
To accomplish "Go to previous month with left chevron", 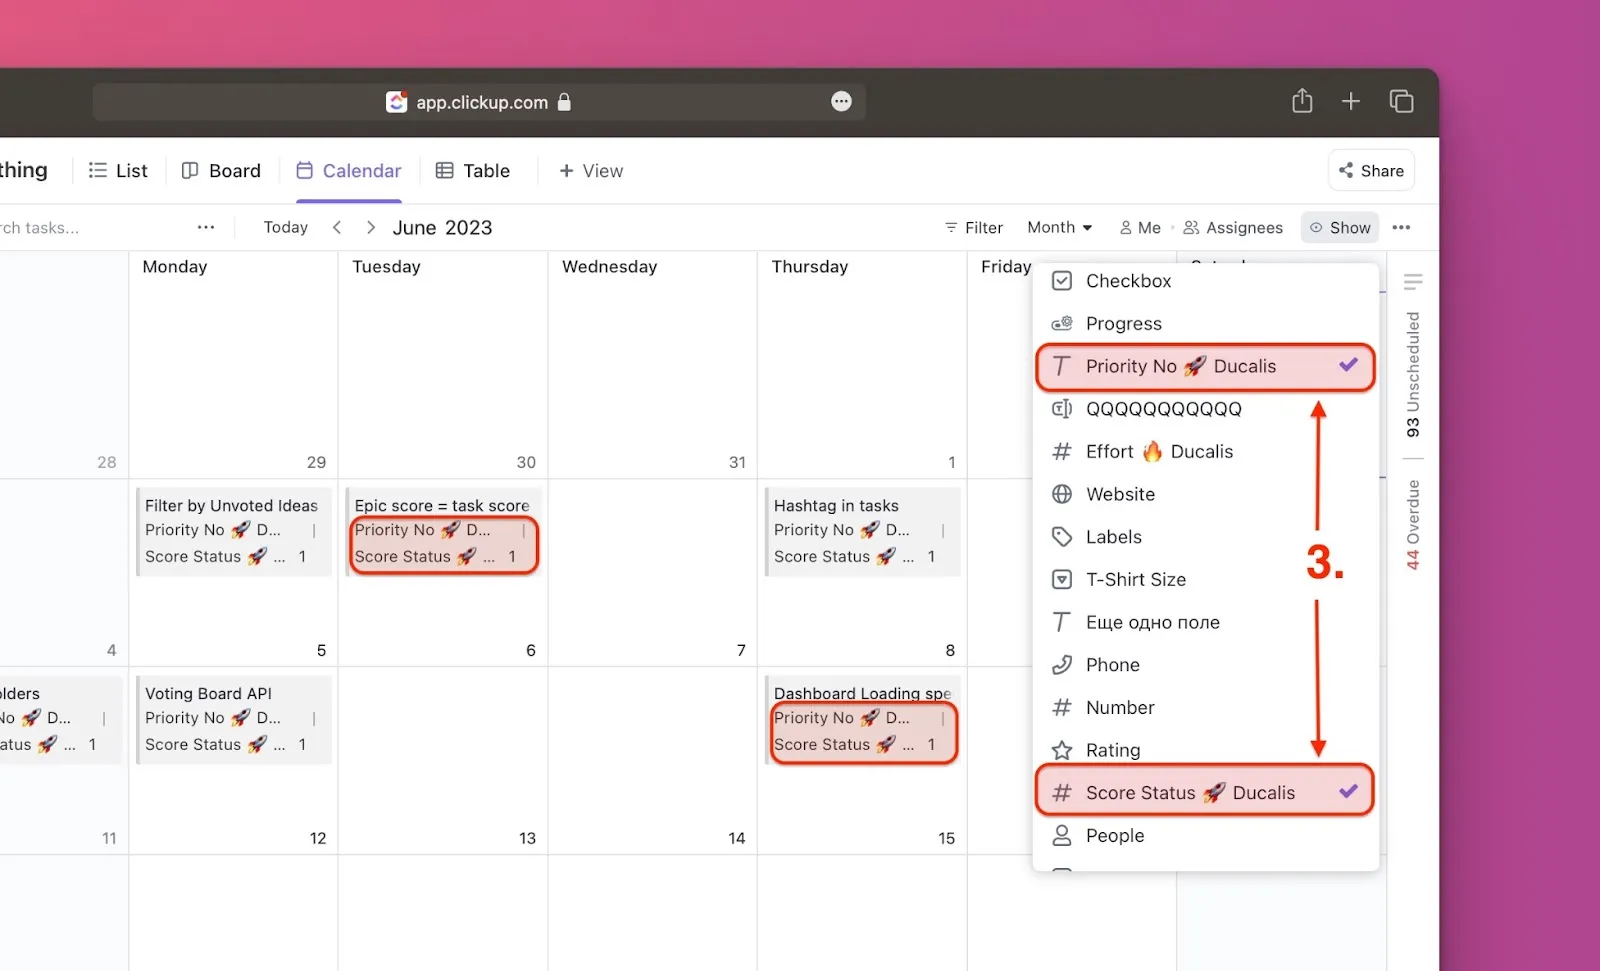I will coord(337,228).
